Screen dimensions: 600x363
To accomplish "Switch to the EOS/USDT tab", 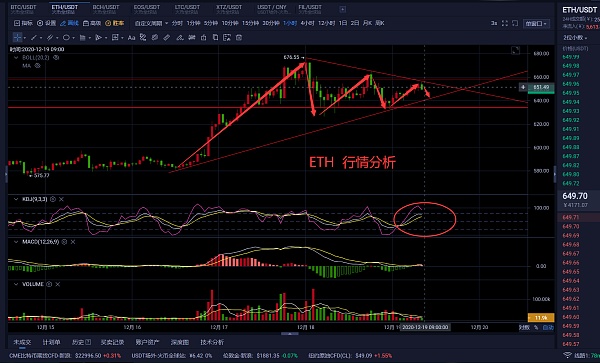I will pyautogui.click(x=147, y=9).
